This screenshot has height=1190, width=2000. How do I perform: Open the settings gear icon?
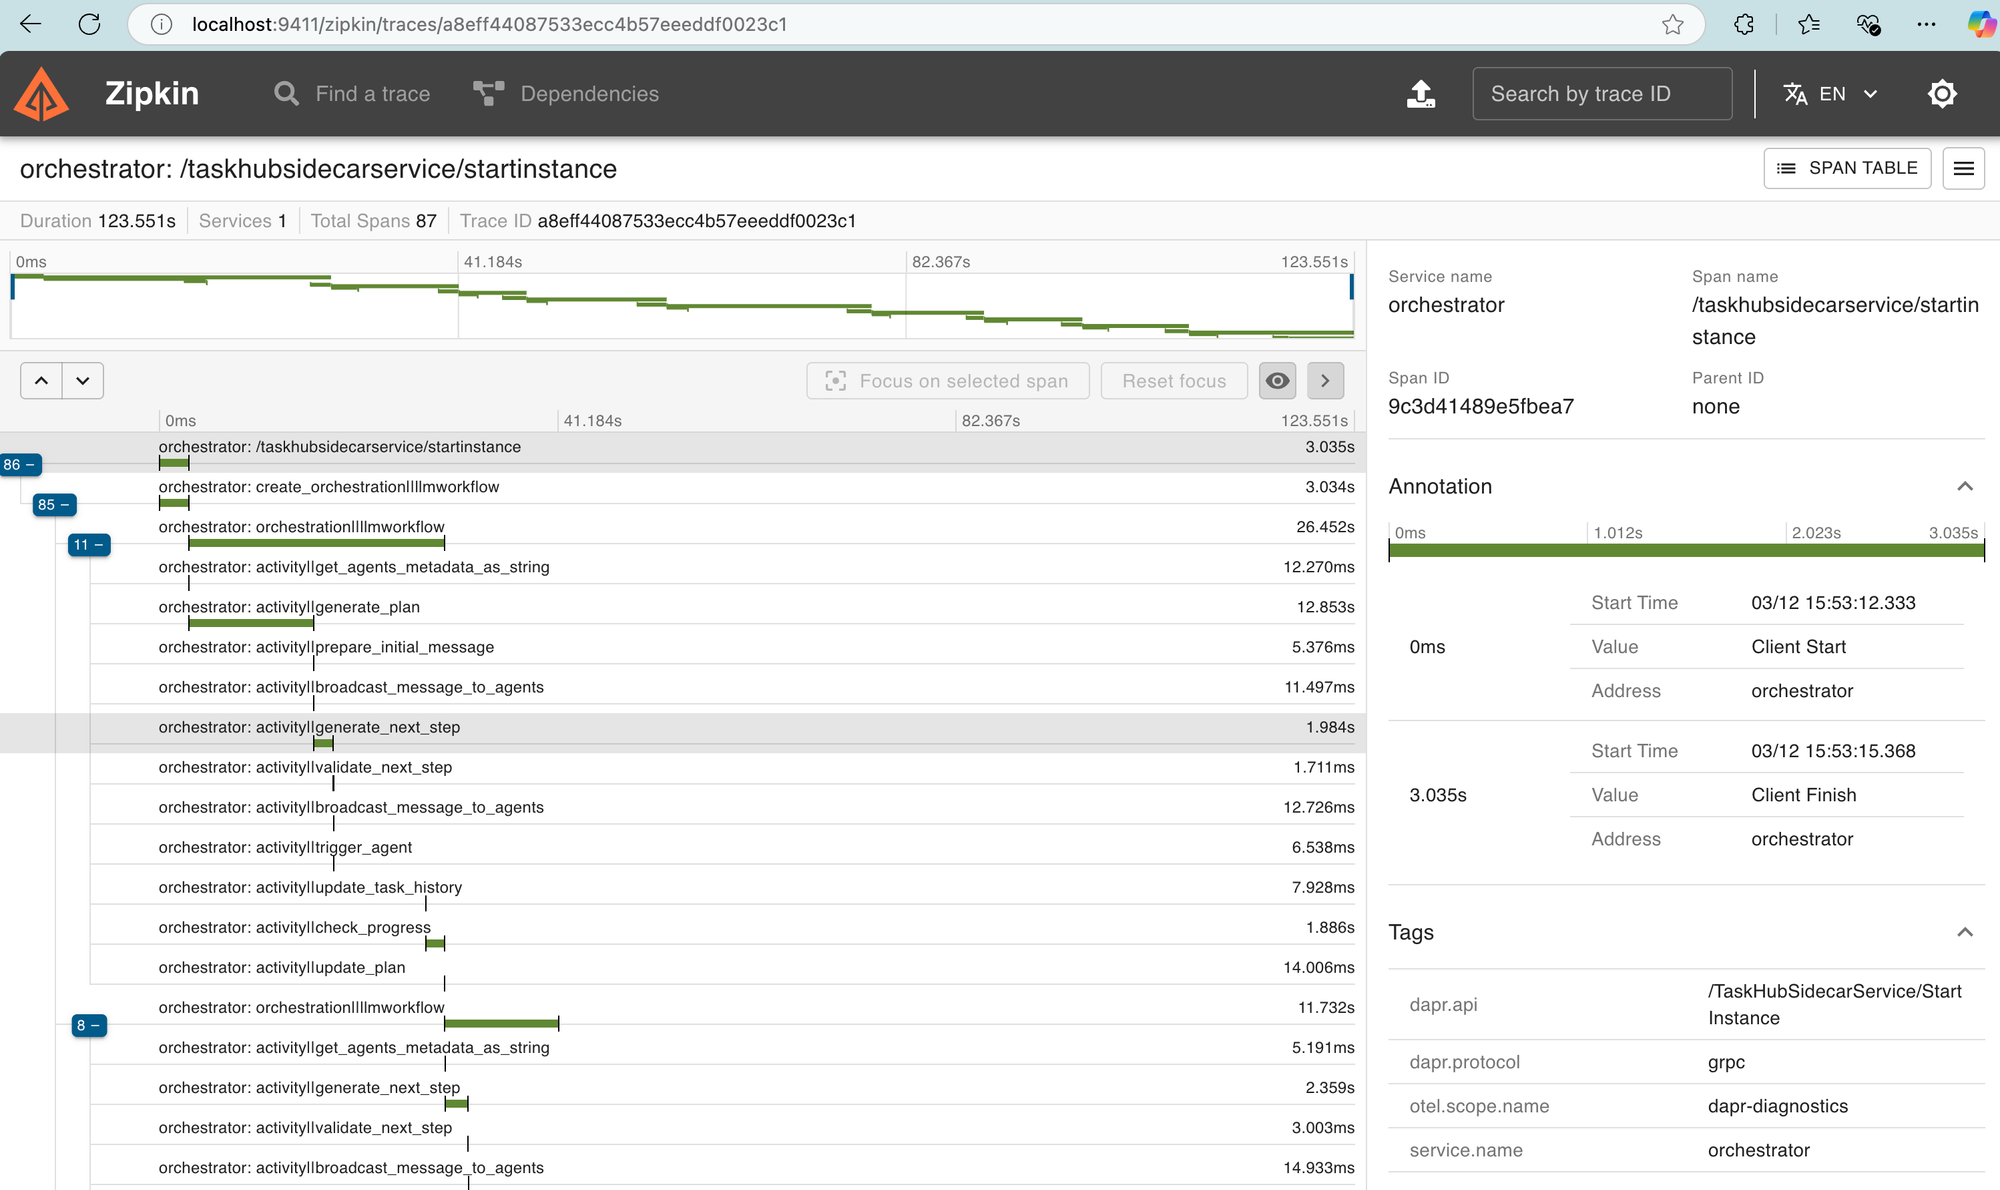[1942, 94]
